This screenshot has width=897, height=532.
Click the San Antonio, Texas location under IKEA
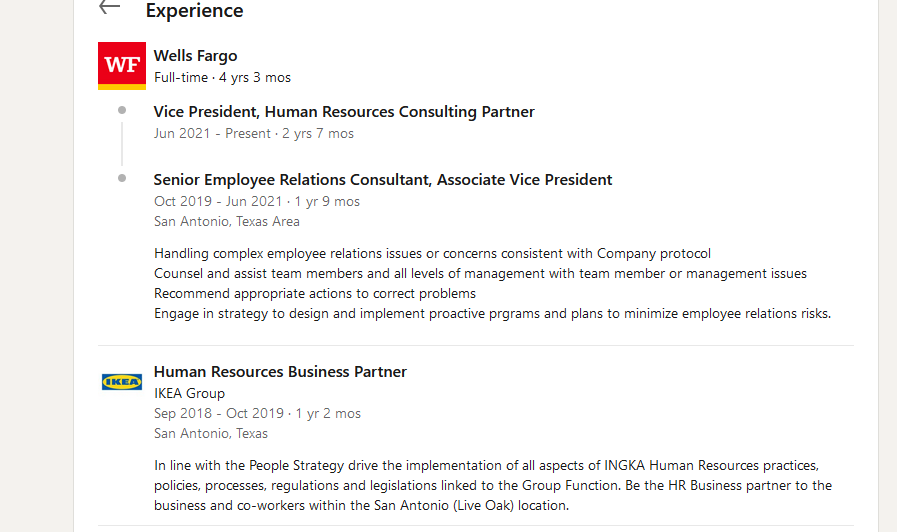211,434
